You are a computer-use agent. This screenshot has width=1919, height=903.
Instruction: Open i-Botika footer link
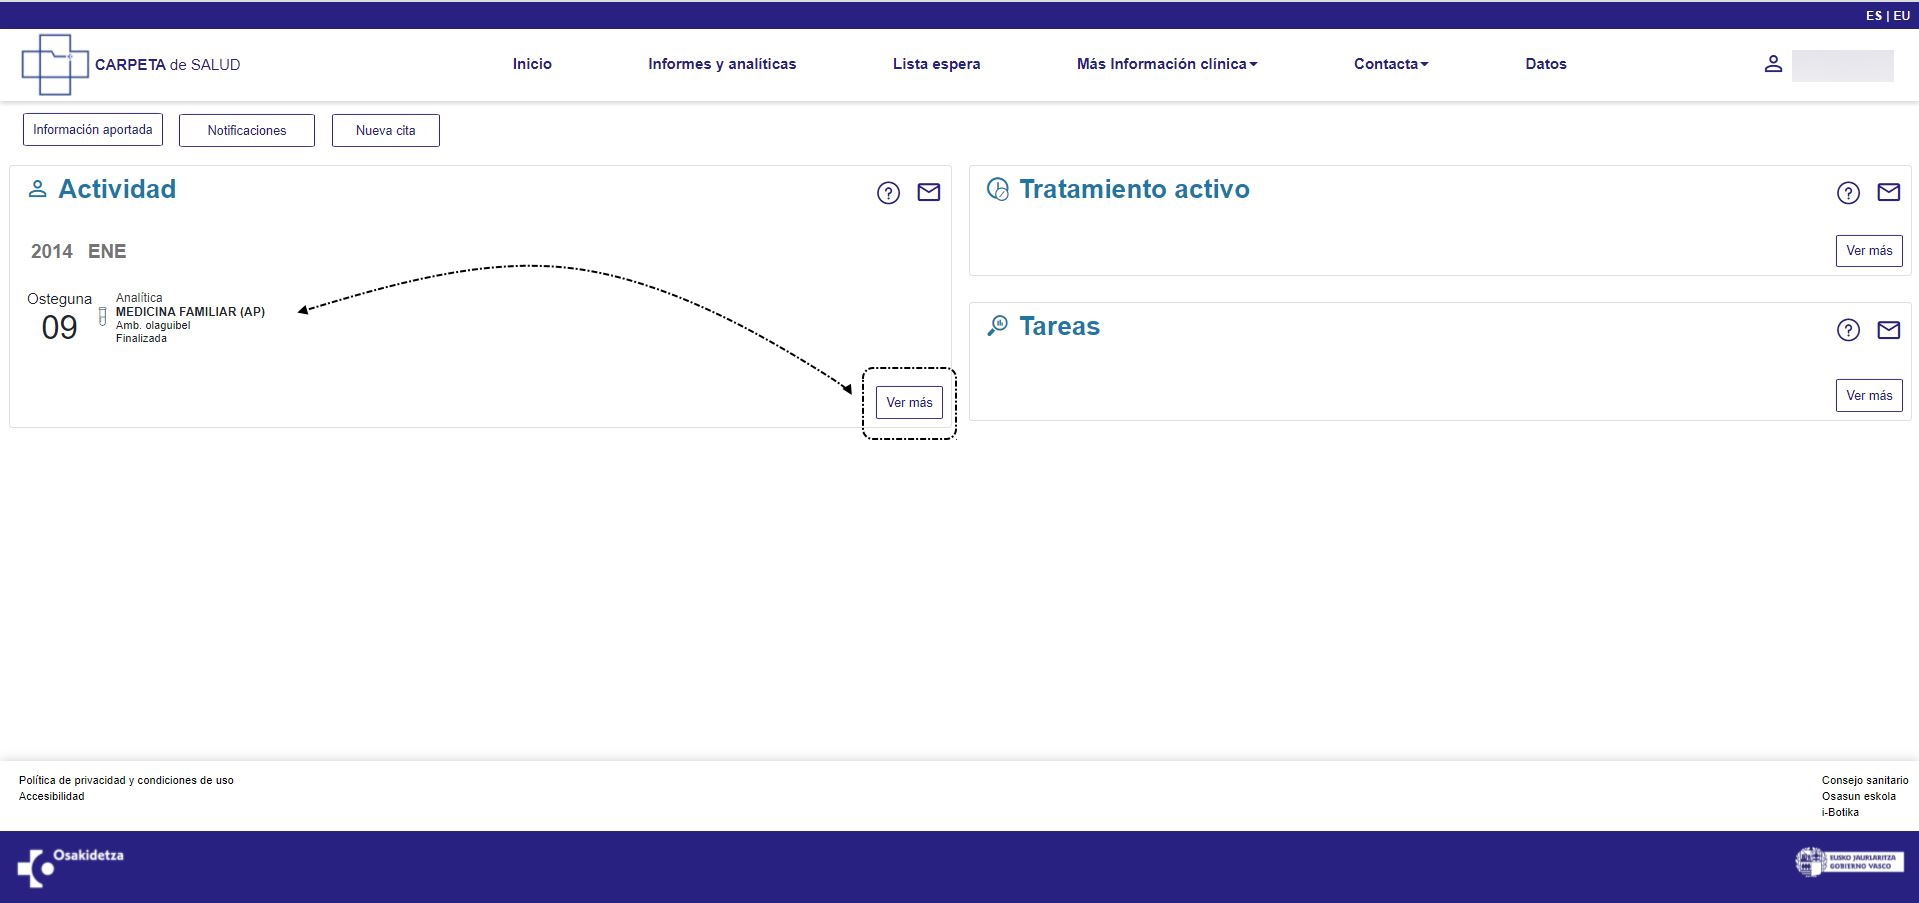point(1840,812)
